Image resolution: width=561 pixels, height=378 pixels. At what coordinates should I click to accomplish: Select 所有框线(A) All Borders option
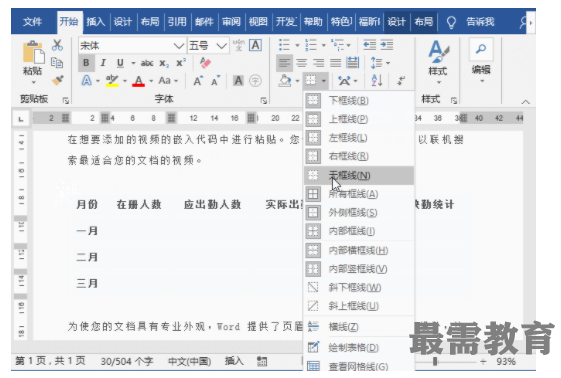(x=359, y=194)
